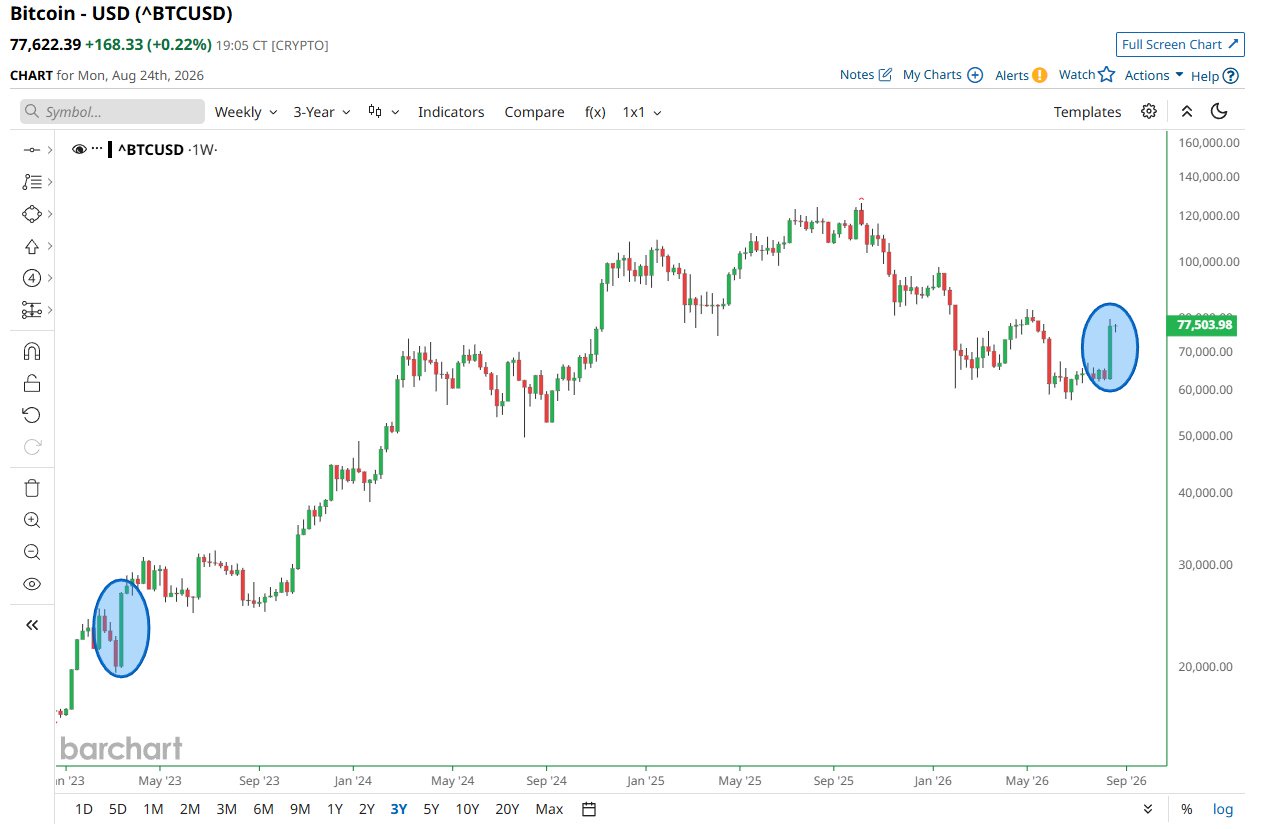Open the 3-Year period dropdown
This screenshot has height=829, width=1262.
[321, 112]
